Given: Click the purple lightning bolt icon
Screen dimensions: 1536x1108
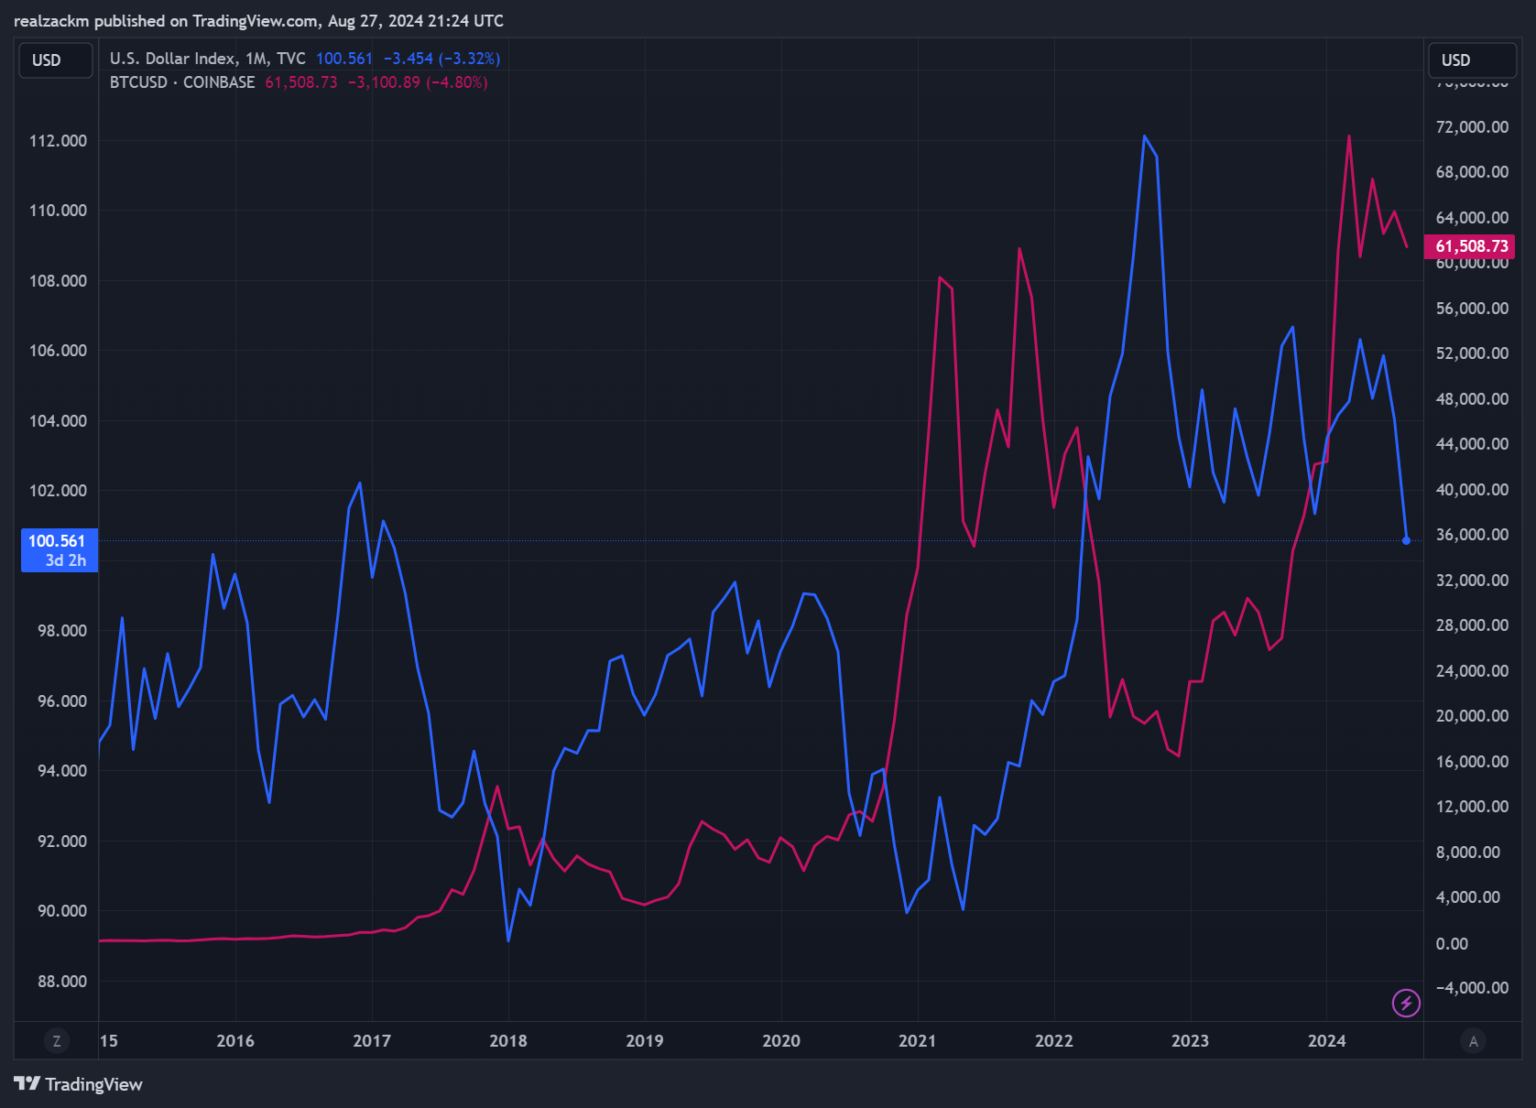Looking at the screenshot, I should pyautogui.click(x=1406, y=1002).
